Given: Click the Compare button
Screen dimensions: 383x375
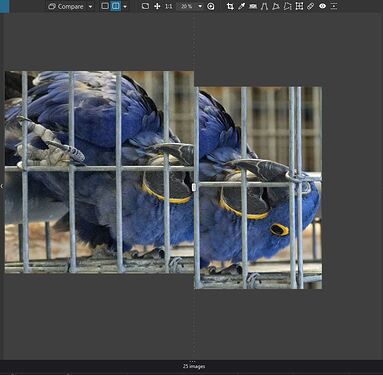Looking at the screenshot, I should (66, 6).
